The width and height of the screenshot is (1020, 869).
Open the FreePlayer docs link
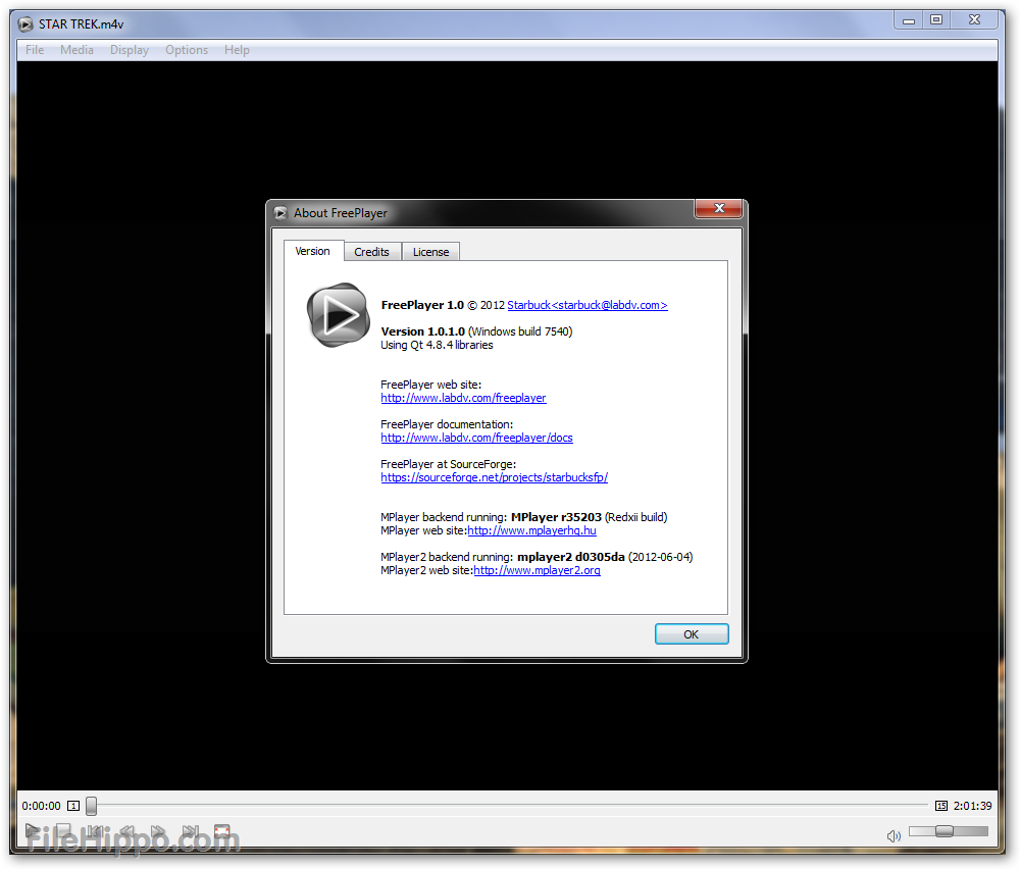tap(477, 438)
